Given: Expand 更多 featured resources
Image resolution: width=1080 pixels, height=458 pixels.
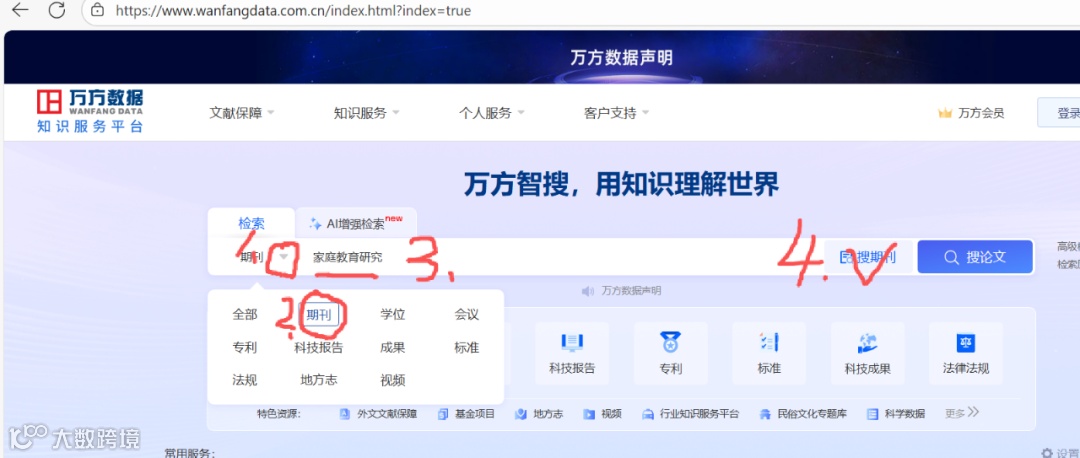Looking at the screenshot, I should point(962,413).
